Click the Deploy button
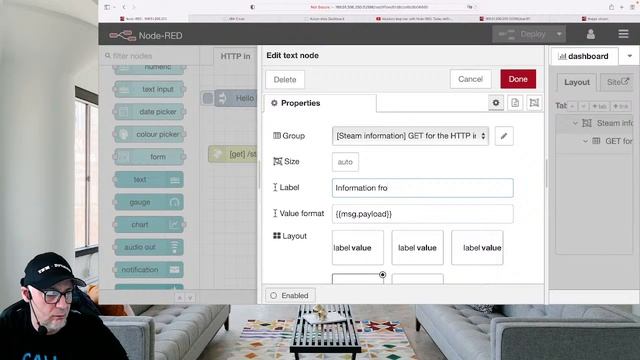 [x=524, y=34]
